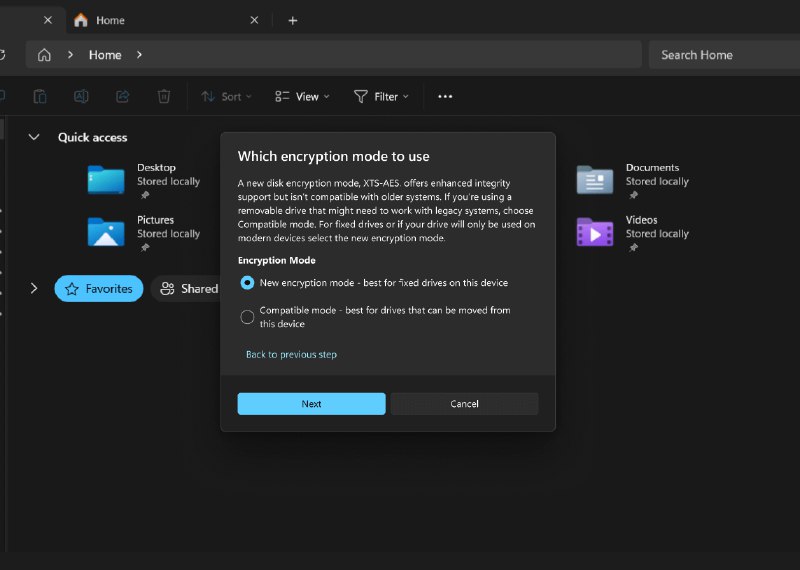
Task: Click the pin icon under Videos
Action: (x=634, y=247)
